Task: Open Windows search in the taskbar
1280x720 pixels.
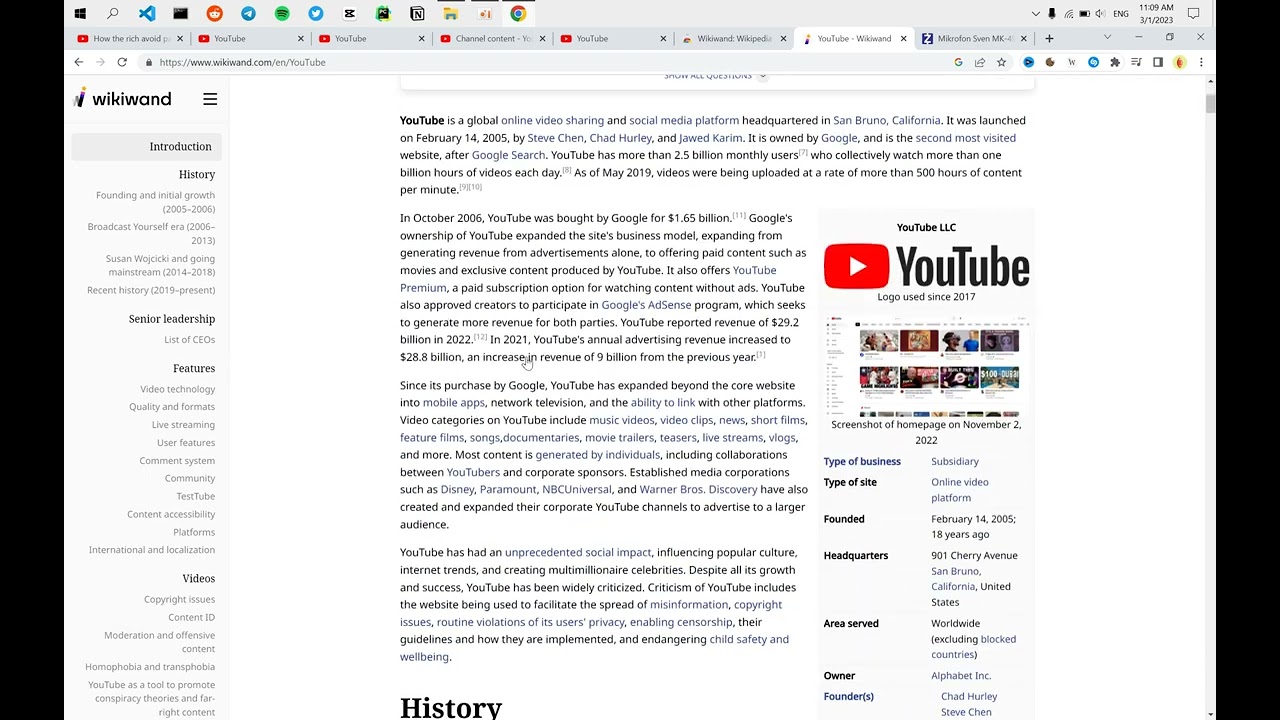Action: (113, 14)
